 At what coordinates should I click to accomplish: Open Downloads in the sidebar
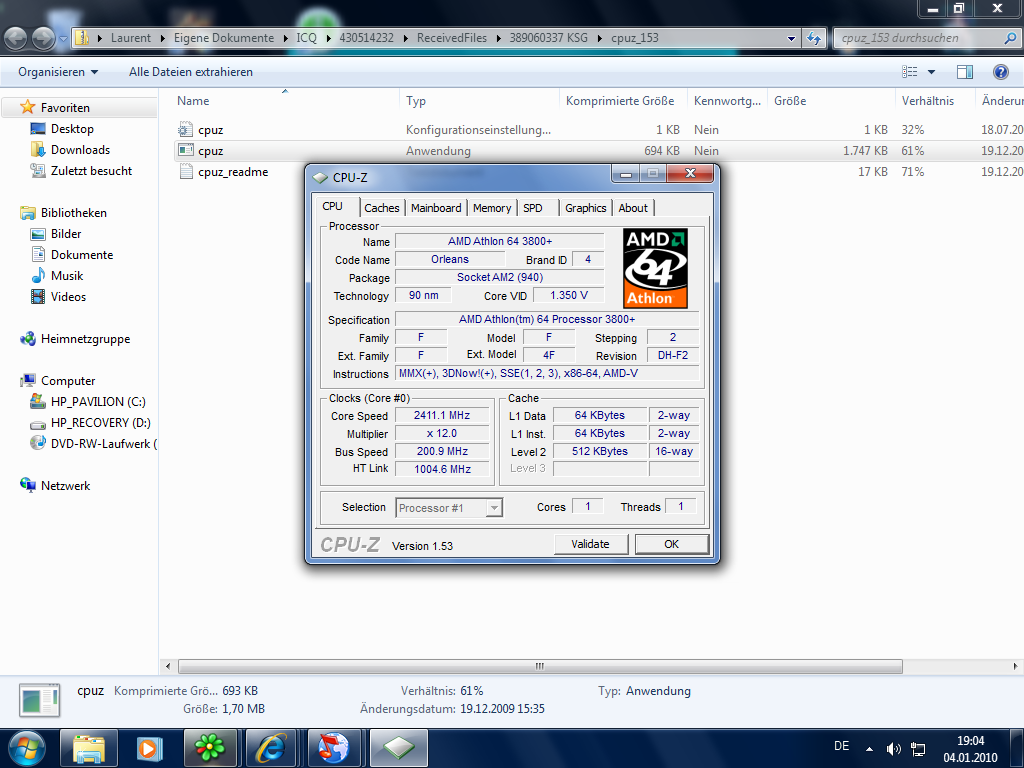(80, 150)
